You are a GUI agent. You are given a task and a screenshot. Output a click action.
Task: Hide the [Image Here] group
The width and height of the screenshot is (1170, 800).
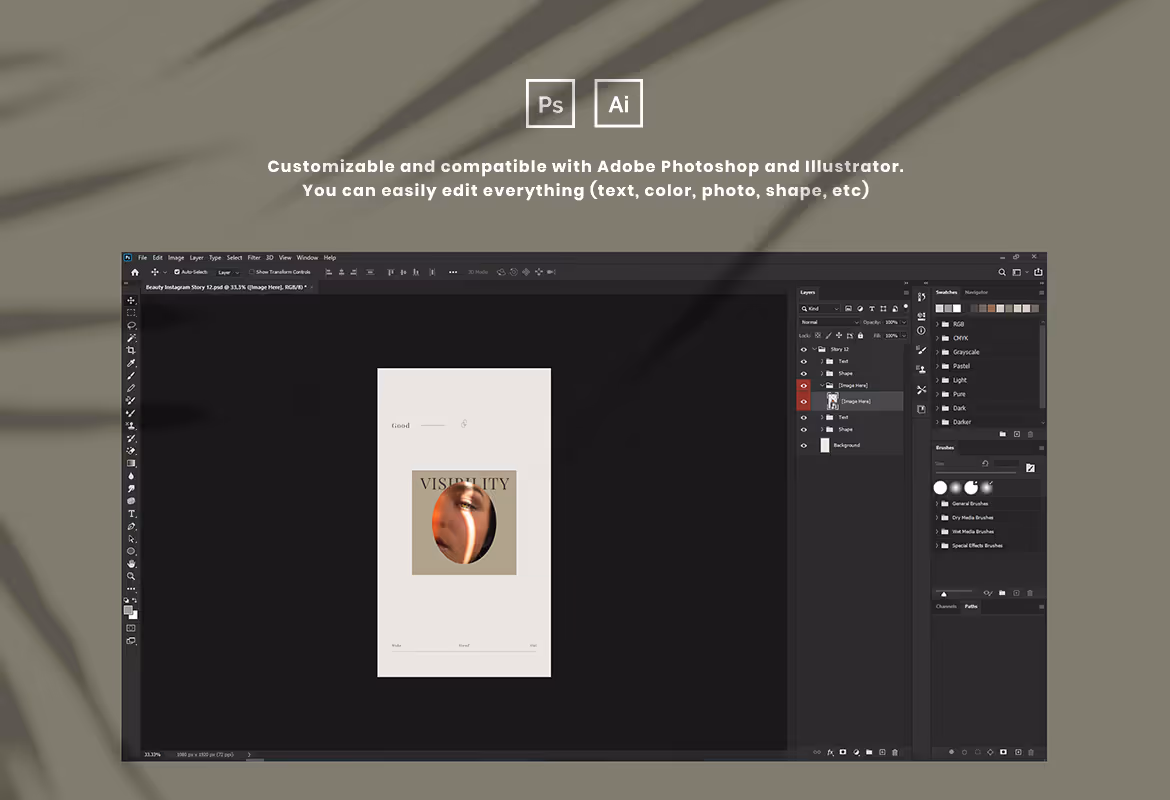804,386
